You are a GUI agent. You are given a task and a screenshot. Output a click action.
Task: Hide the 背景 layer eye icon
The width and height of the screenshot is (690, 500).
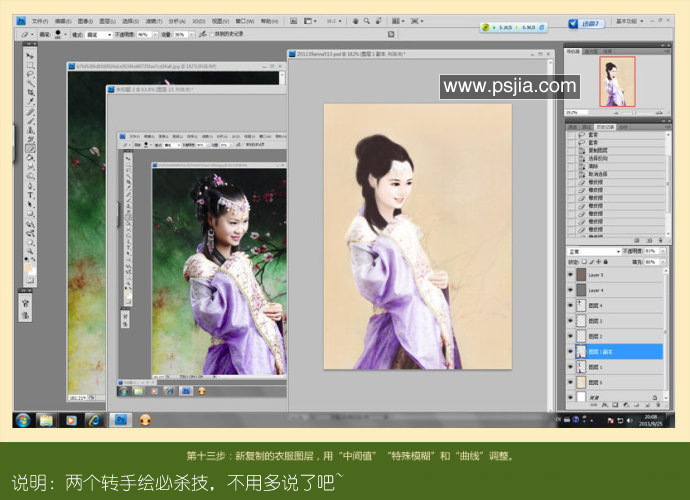pos(570,397)
